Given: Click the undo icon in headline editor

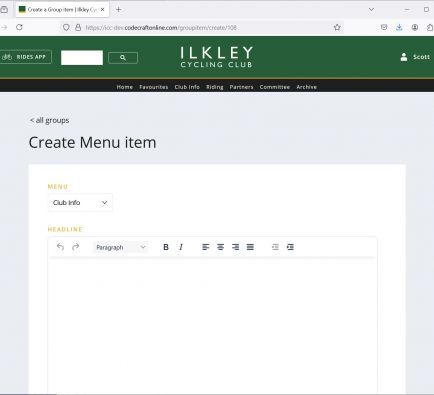Looking at the screenshot, I should click(60, 247).
